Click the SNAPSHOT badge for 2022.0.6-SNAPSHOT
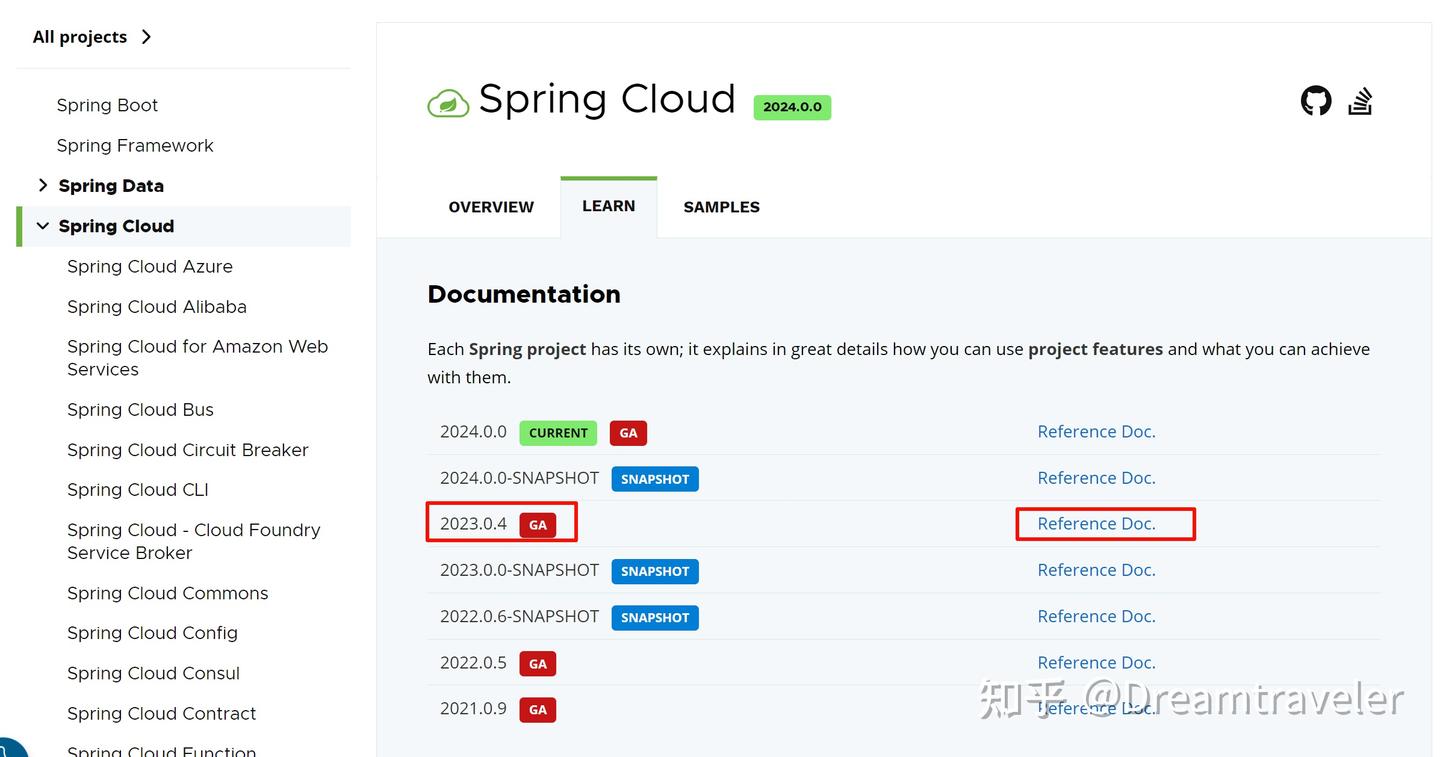This screenshot has width=1440, height=757. [x=655, y=617]
